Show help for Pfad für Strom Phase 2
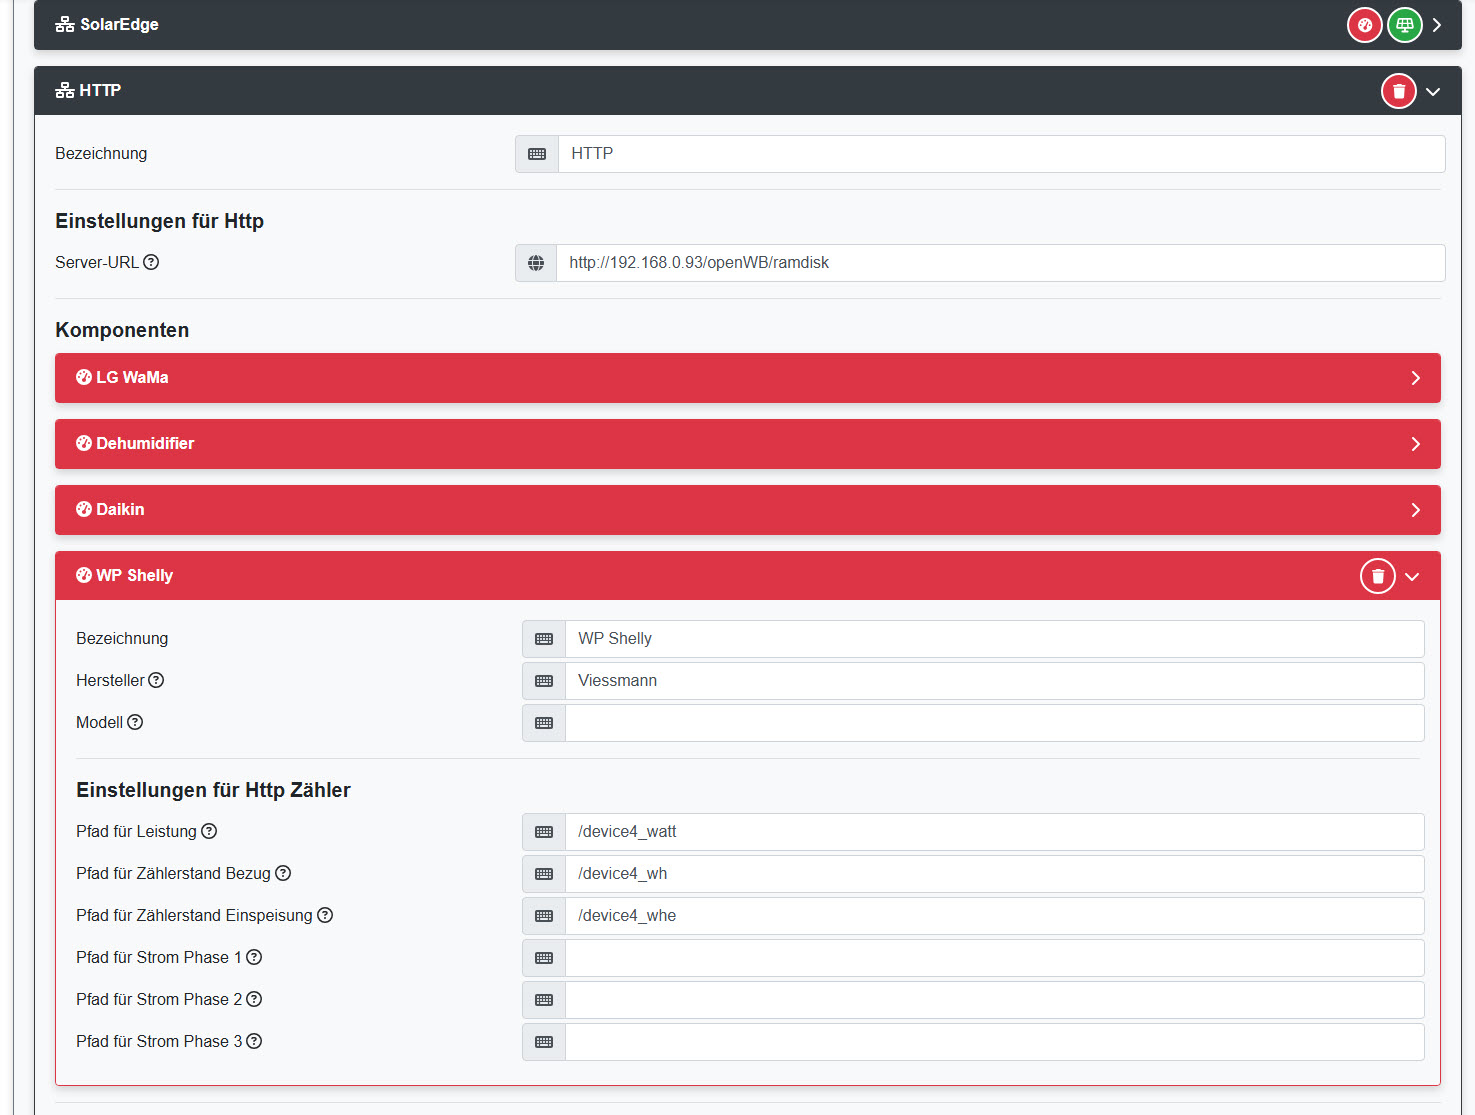1475x1115 pixels. [254, 999]
